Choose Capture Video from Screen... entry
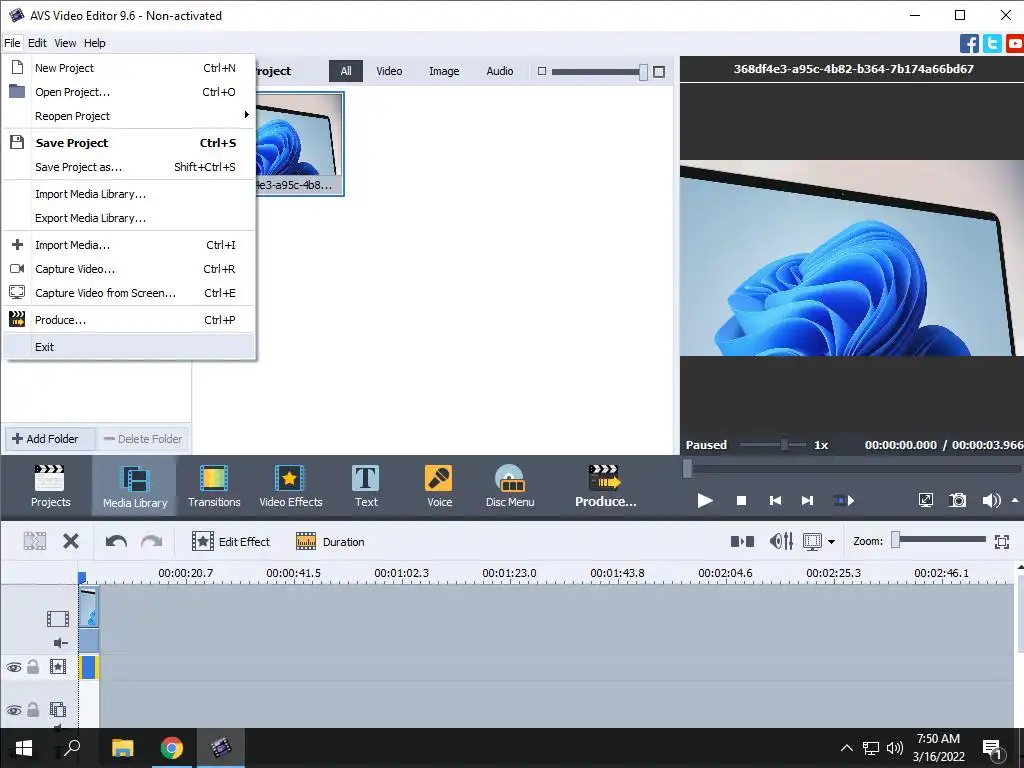This screenshot has width=1024, height=768. point(129,293)
